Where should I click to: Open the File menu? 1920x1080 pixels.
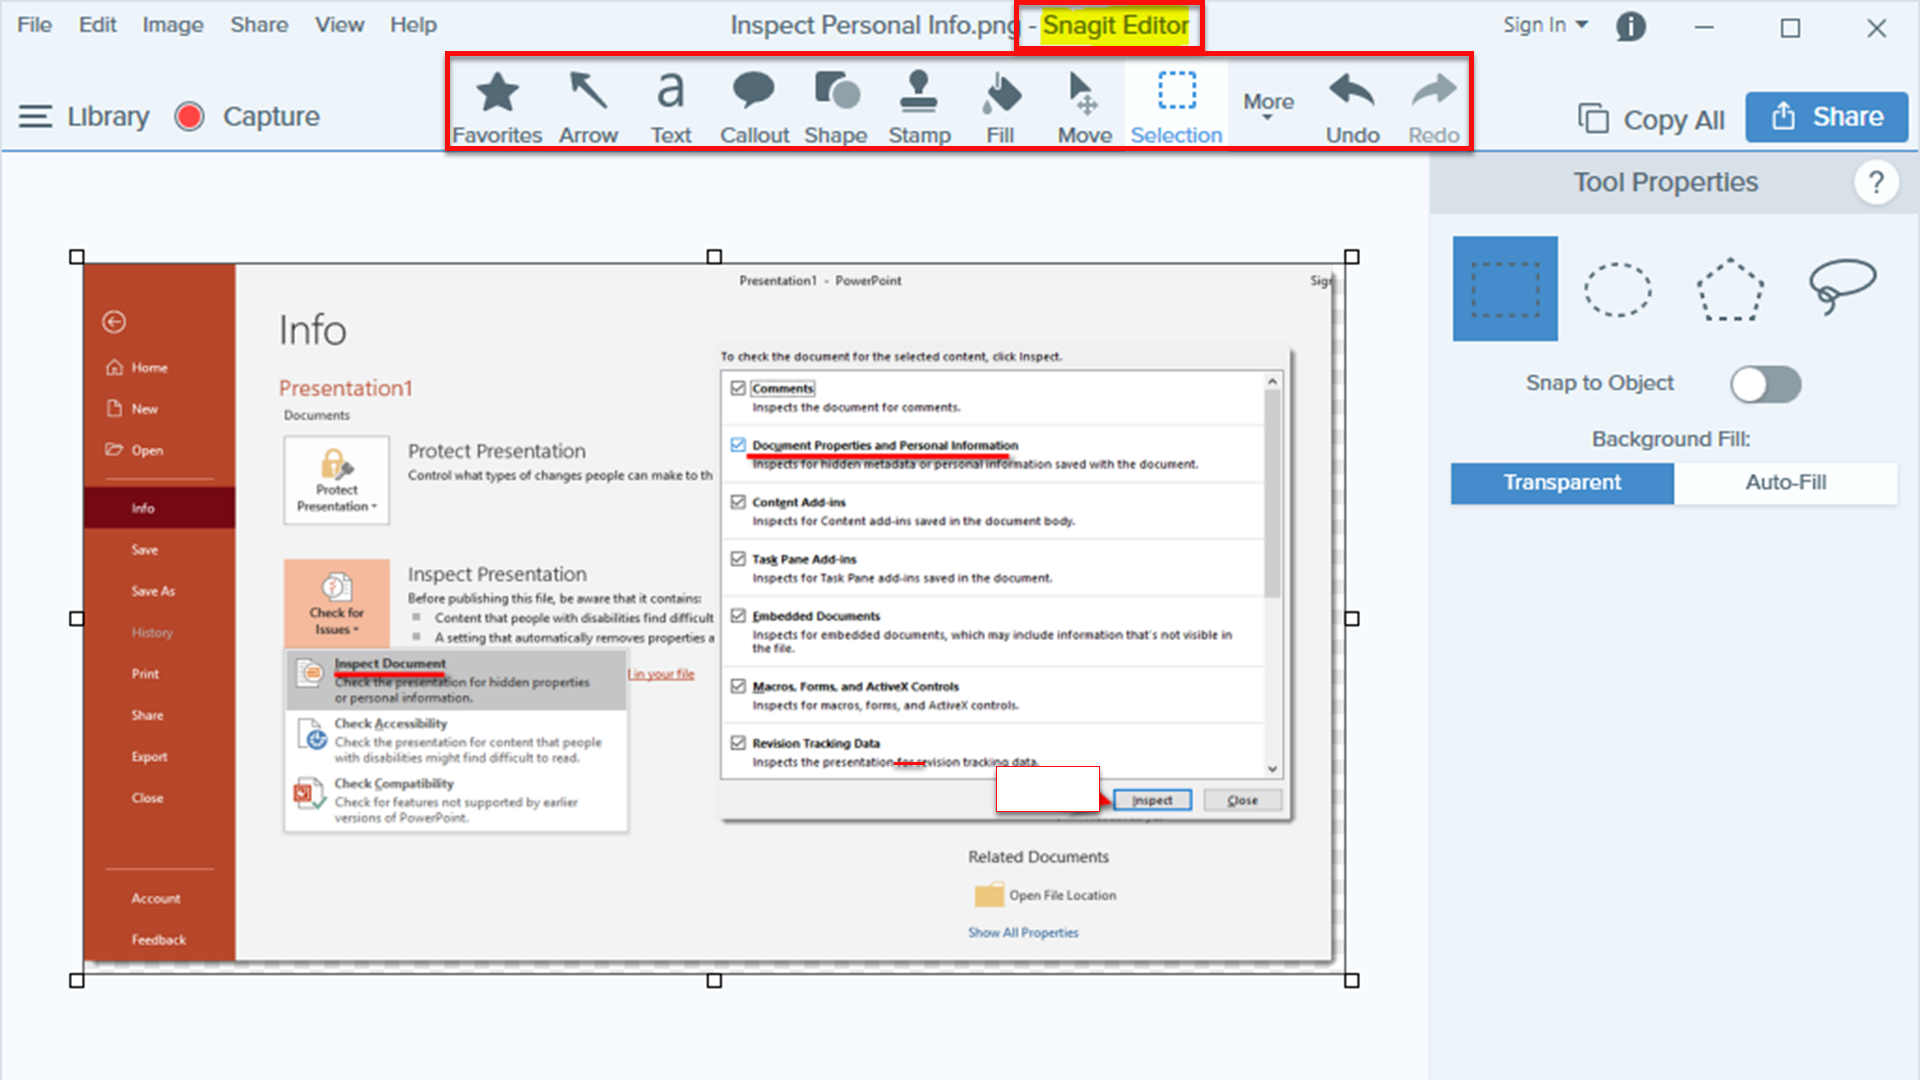click(34, 25)
